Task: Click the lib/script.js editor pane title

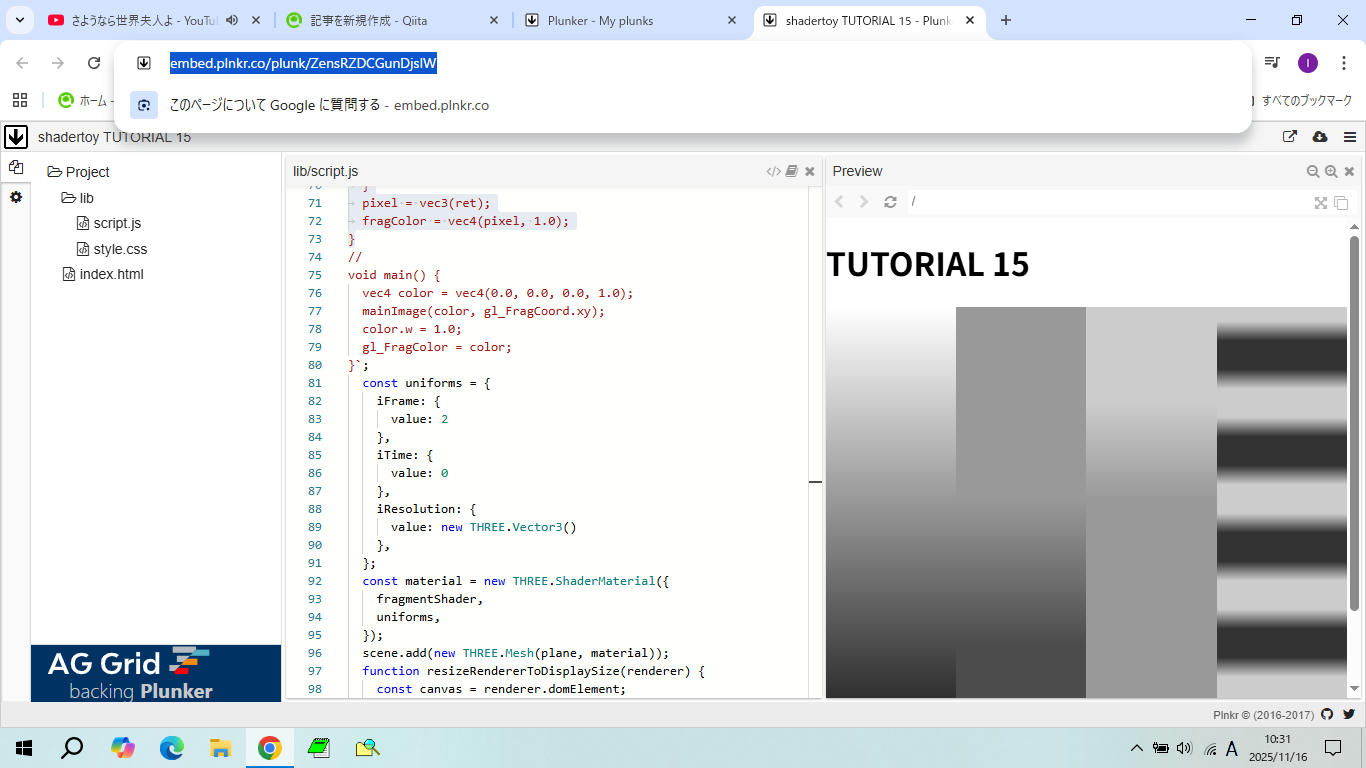Action: click(325, 171)
